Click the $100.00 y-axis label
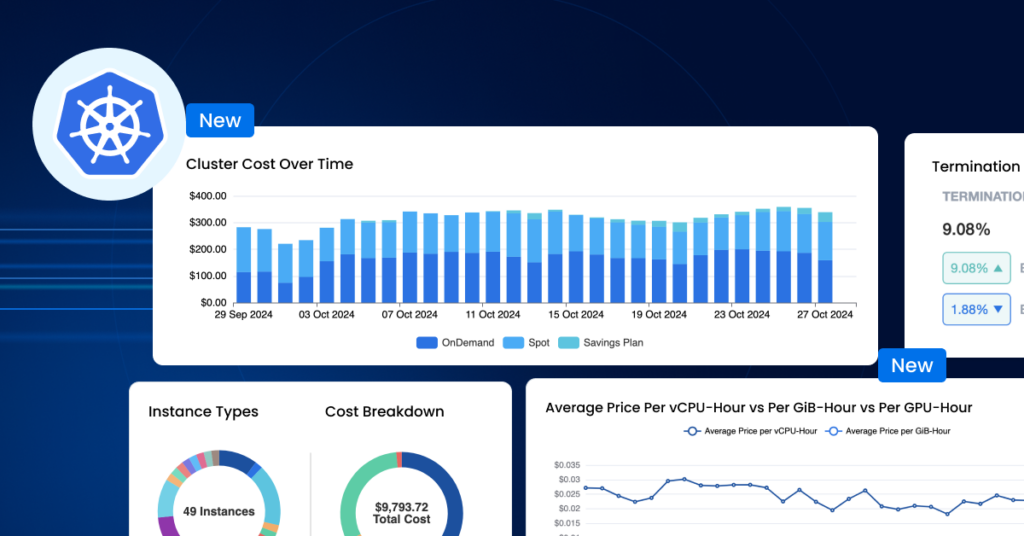Screen dimensions: 1024x536 point(208,276)
